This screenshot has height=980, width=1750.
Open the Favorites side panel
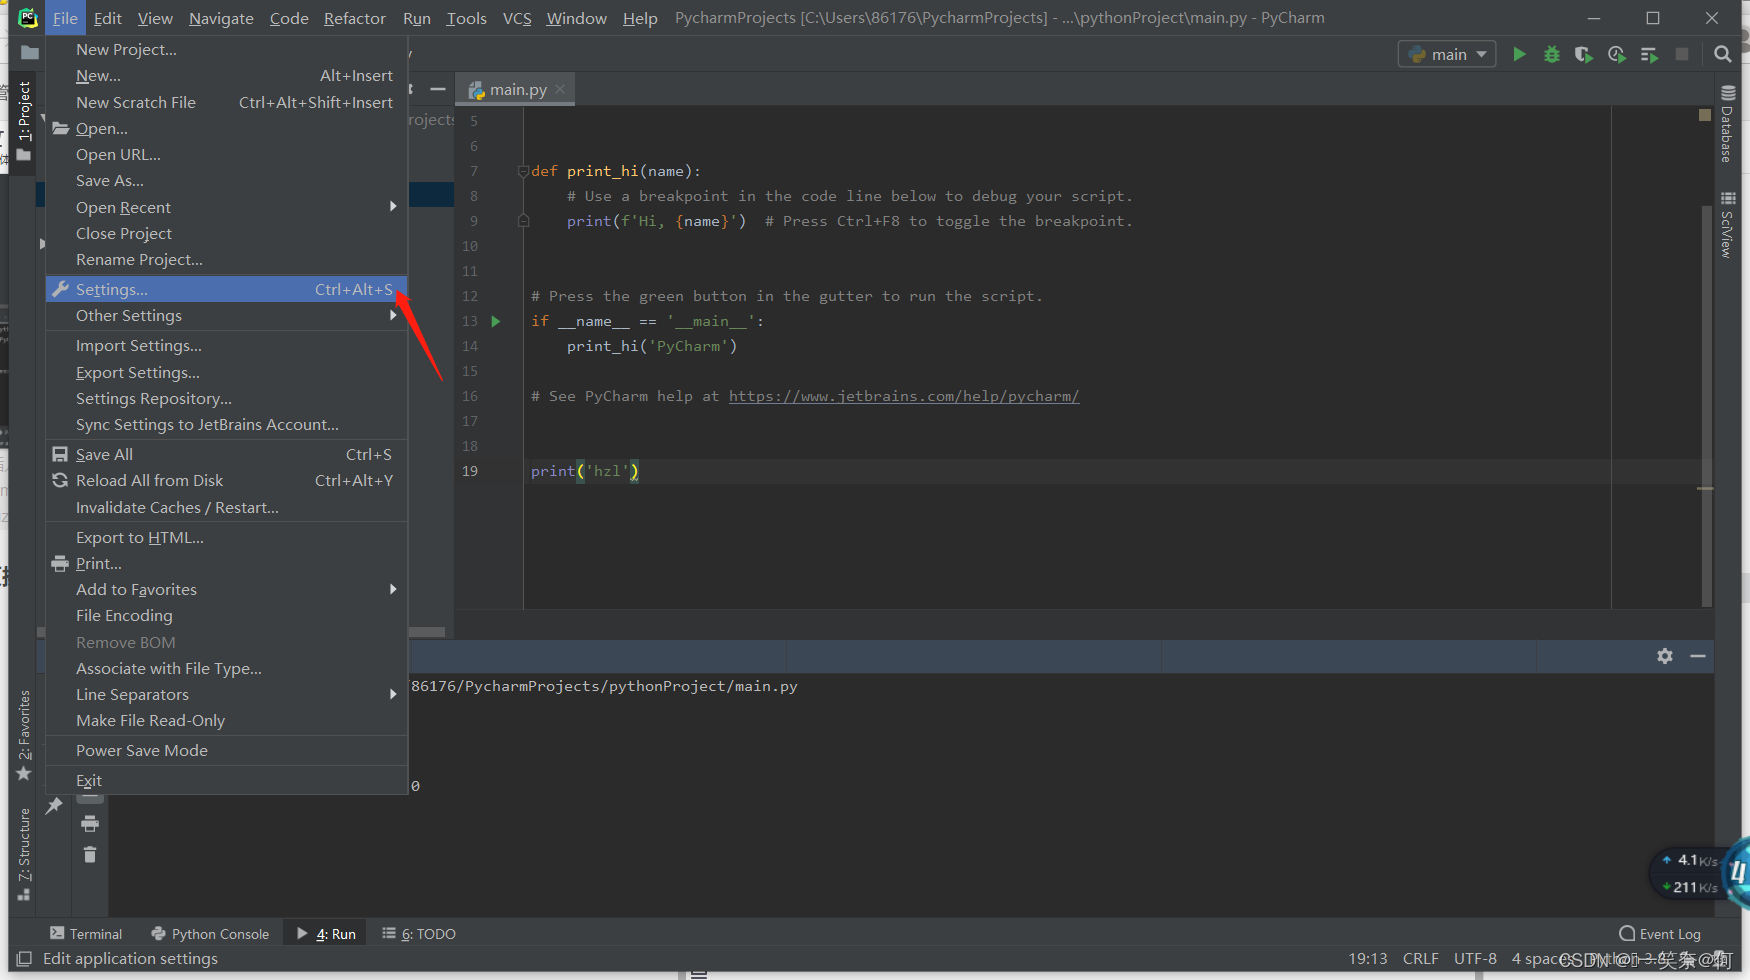point(24,736)
